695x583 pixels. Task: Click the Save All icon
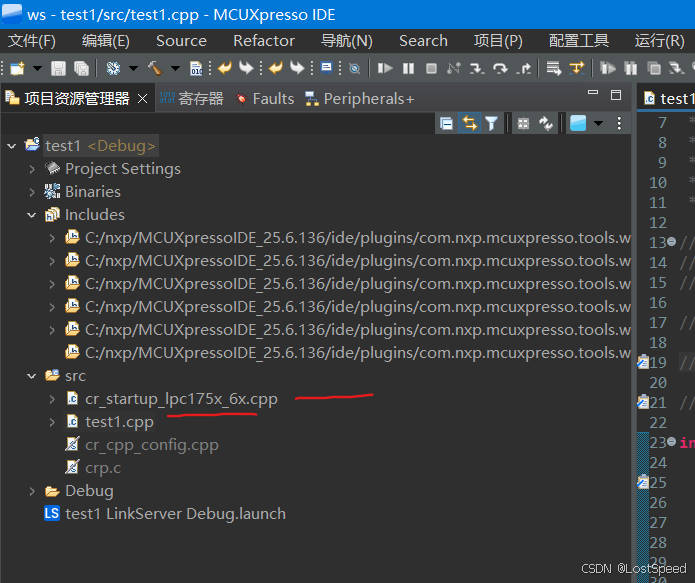click(81, 68)
